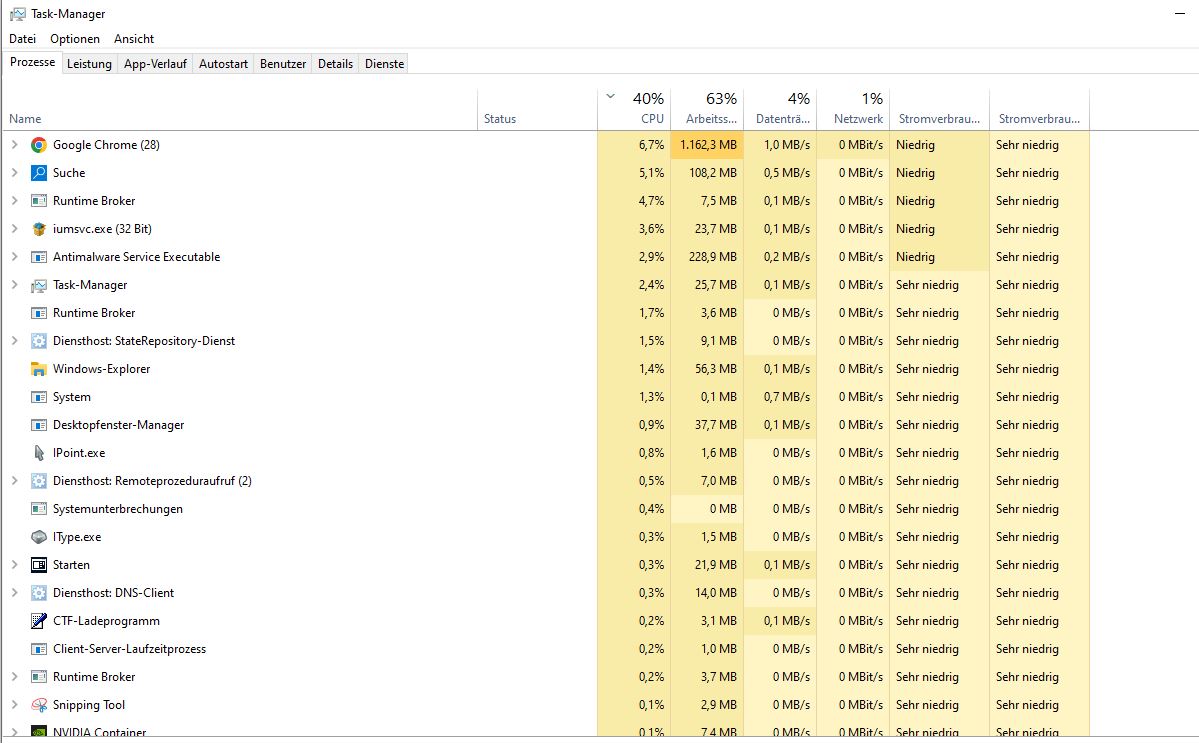Switch to the Benutzer tab

tap(283, 63)
